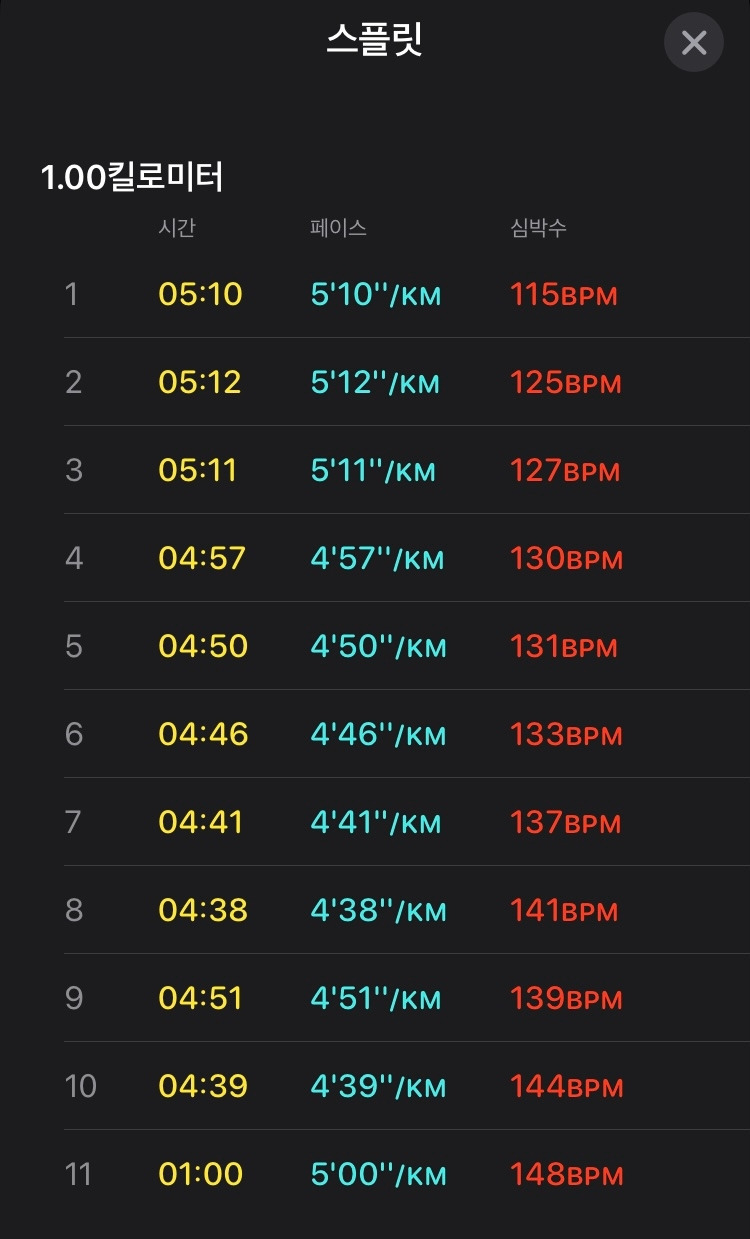This screenshot has width=750, height=1239.
Task: Tap the 127BPM heart rate in split 3
Action: (x=565, y=470)
